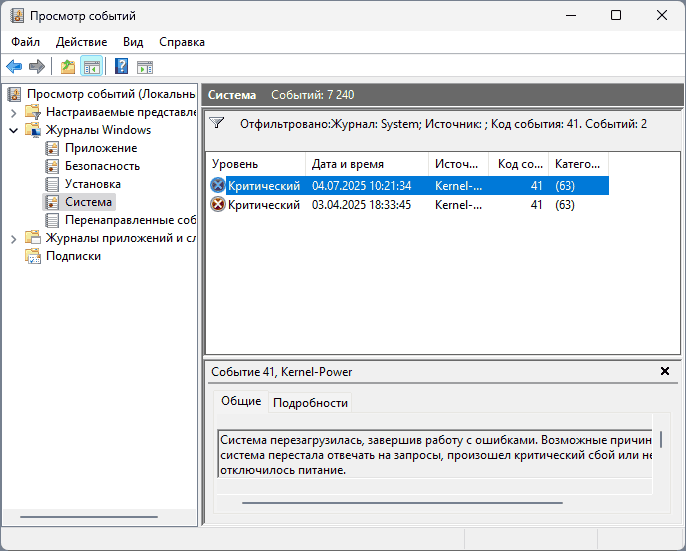Viewport: 686px width, 551px height.
Task: Click the Подписки folder icon
Action: click(33, 256)
